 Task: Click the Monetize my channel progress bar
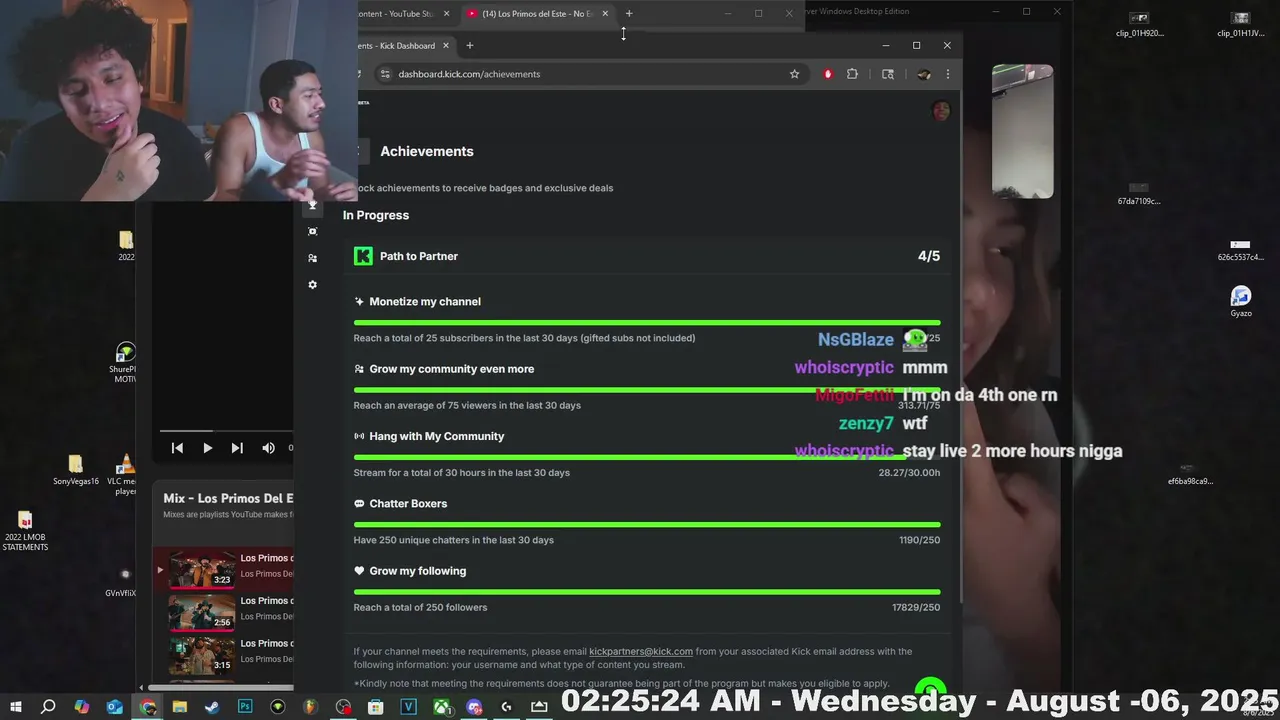click(647, 323)
